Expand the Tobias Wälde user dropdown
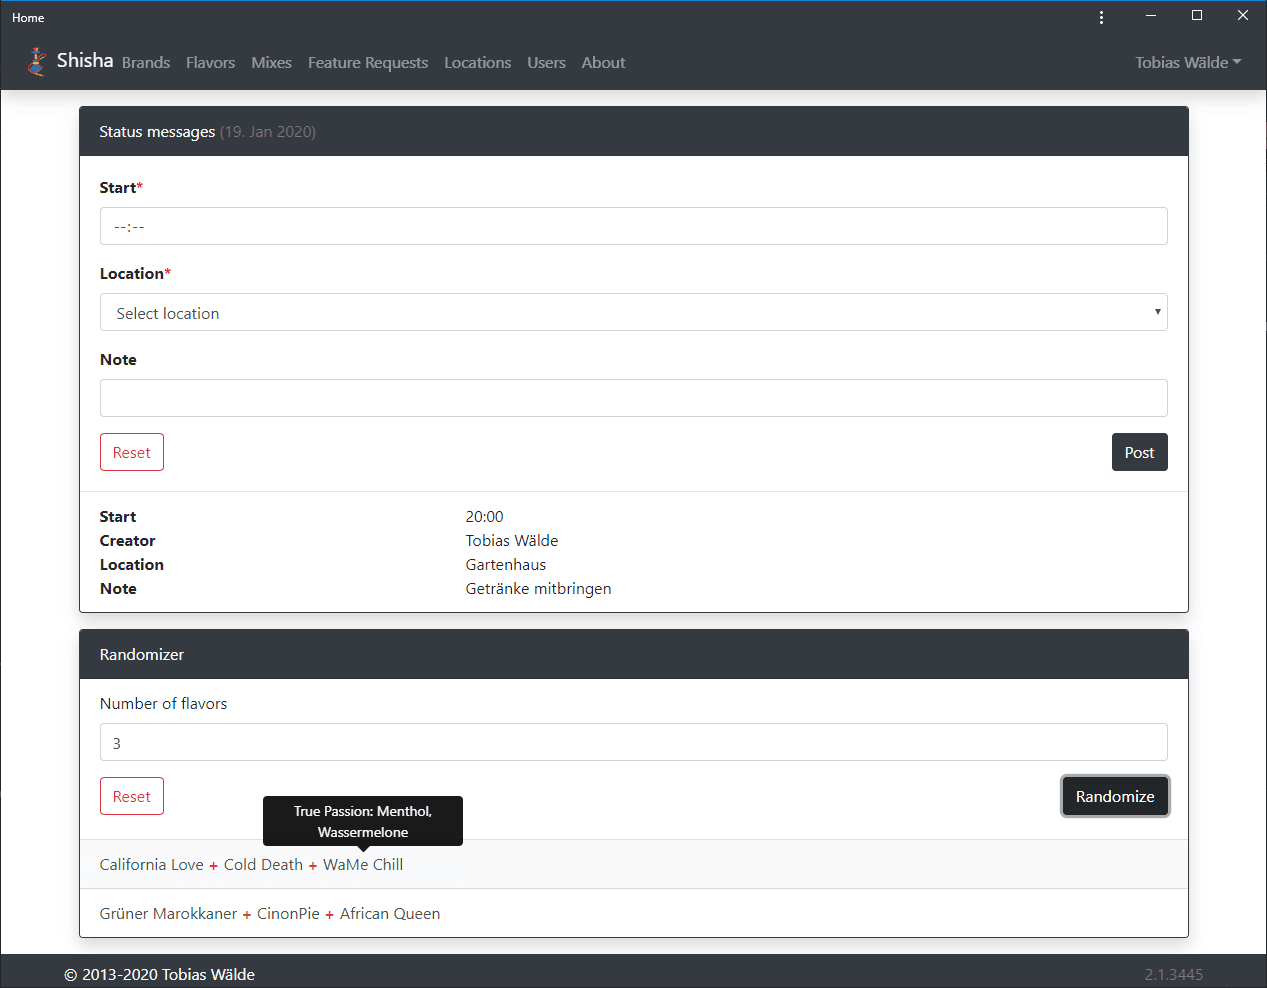Viewport: 1267px width, 988px height. coord(1188,62)
